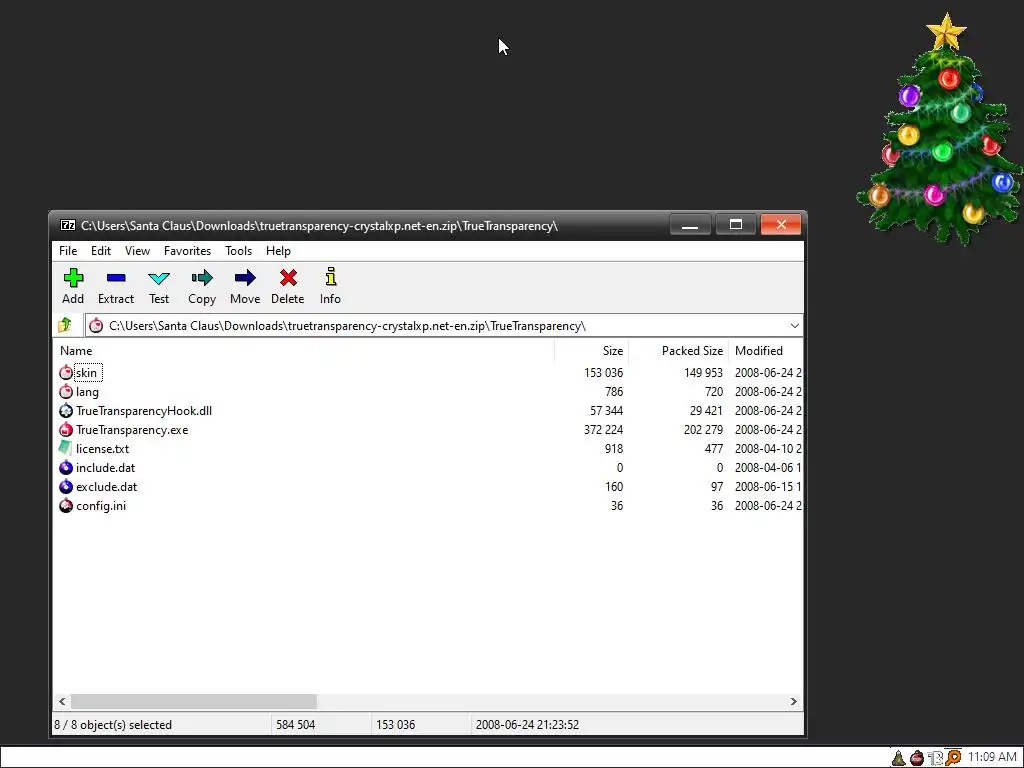Sort files by the Name column
1024x768 pixels.
pyautogui.click(x=304, y=351)
